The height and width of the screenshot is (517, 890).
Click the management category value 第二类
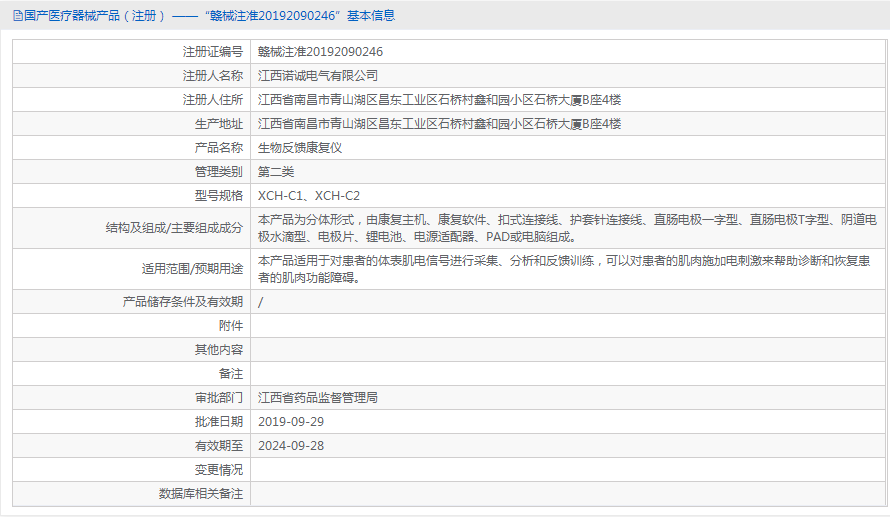pos(276,171)
